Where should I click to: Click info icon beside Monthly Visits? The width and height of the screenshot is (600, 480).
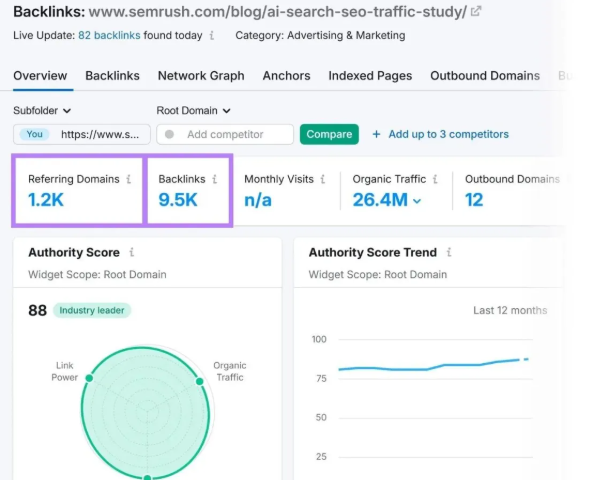[x=324, y=180]
